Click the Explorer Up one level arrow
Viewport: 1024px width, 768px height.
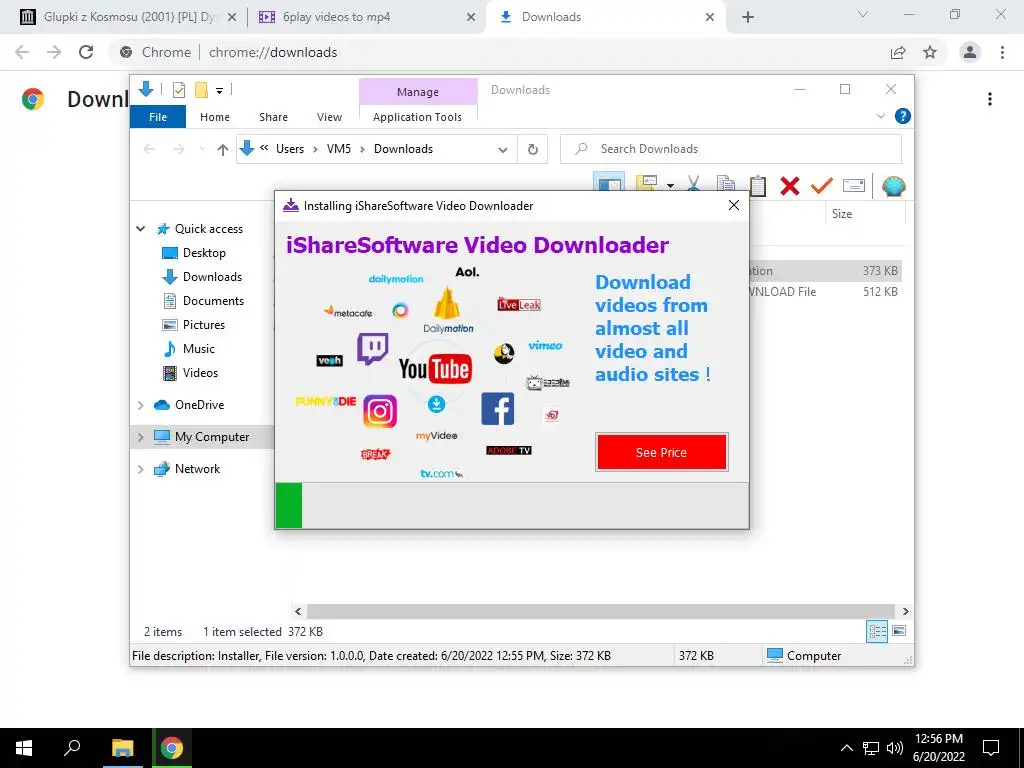point(223,150)
